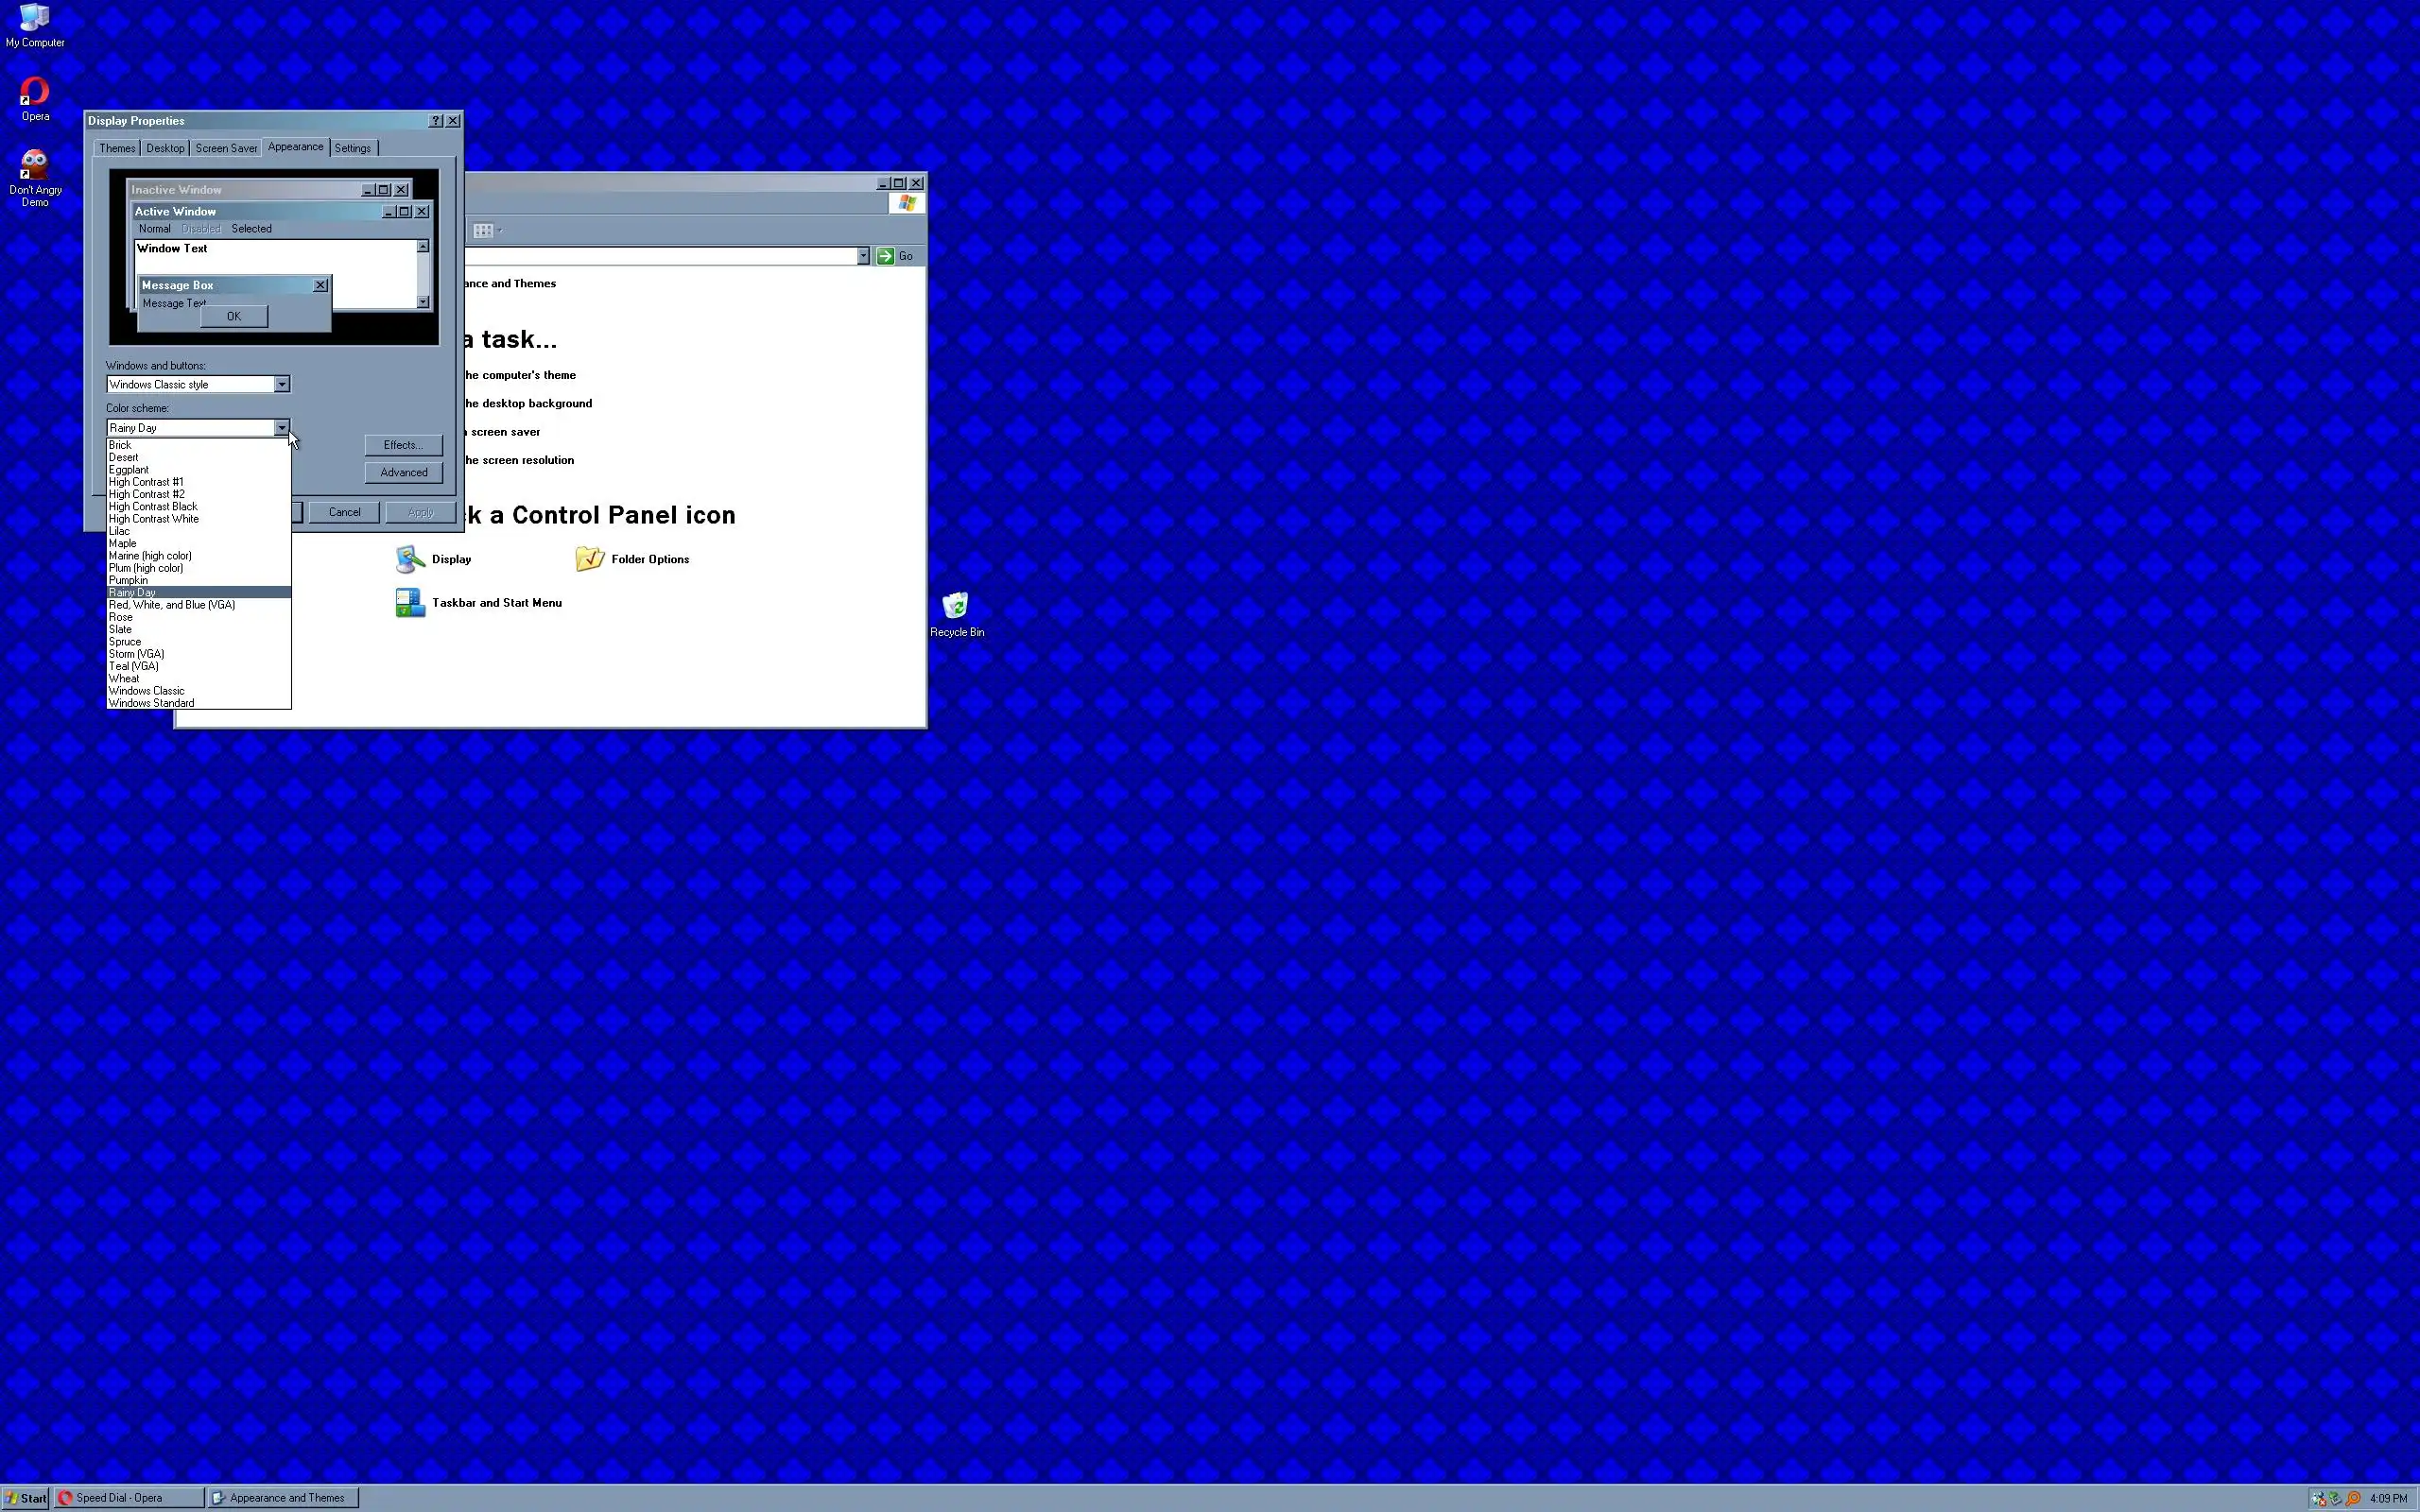Image resolution: width=2420 pixels, height=1512 pixels.
Task: Switch to the Screen Saver tab
Action: point(226,148)
